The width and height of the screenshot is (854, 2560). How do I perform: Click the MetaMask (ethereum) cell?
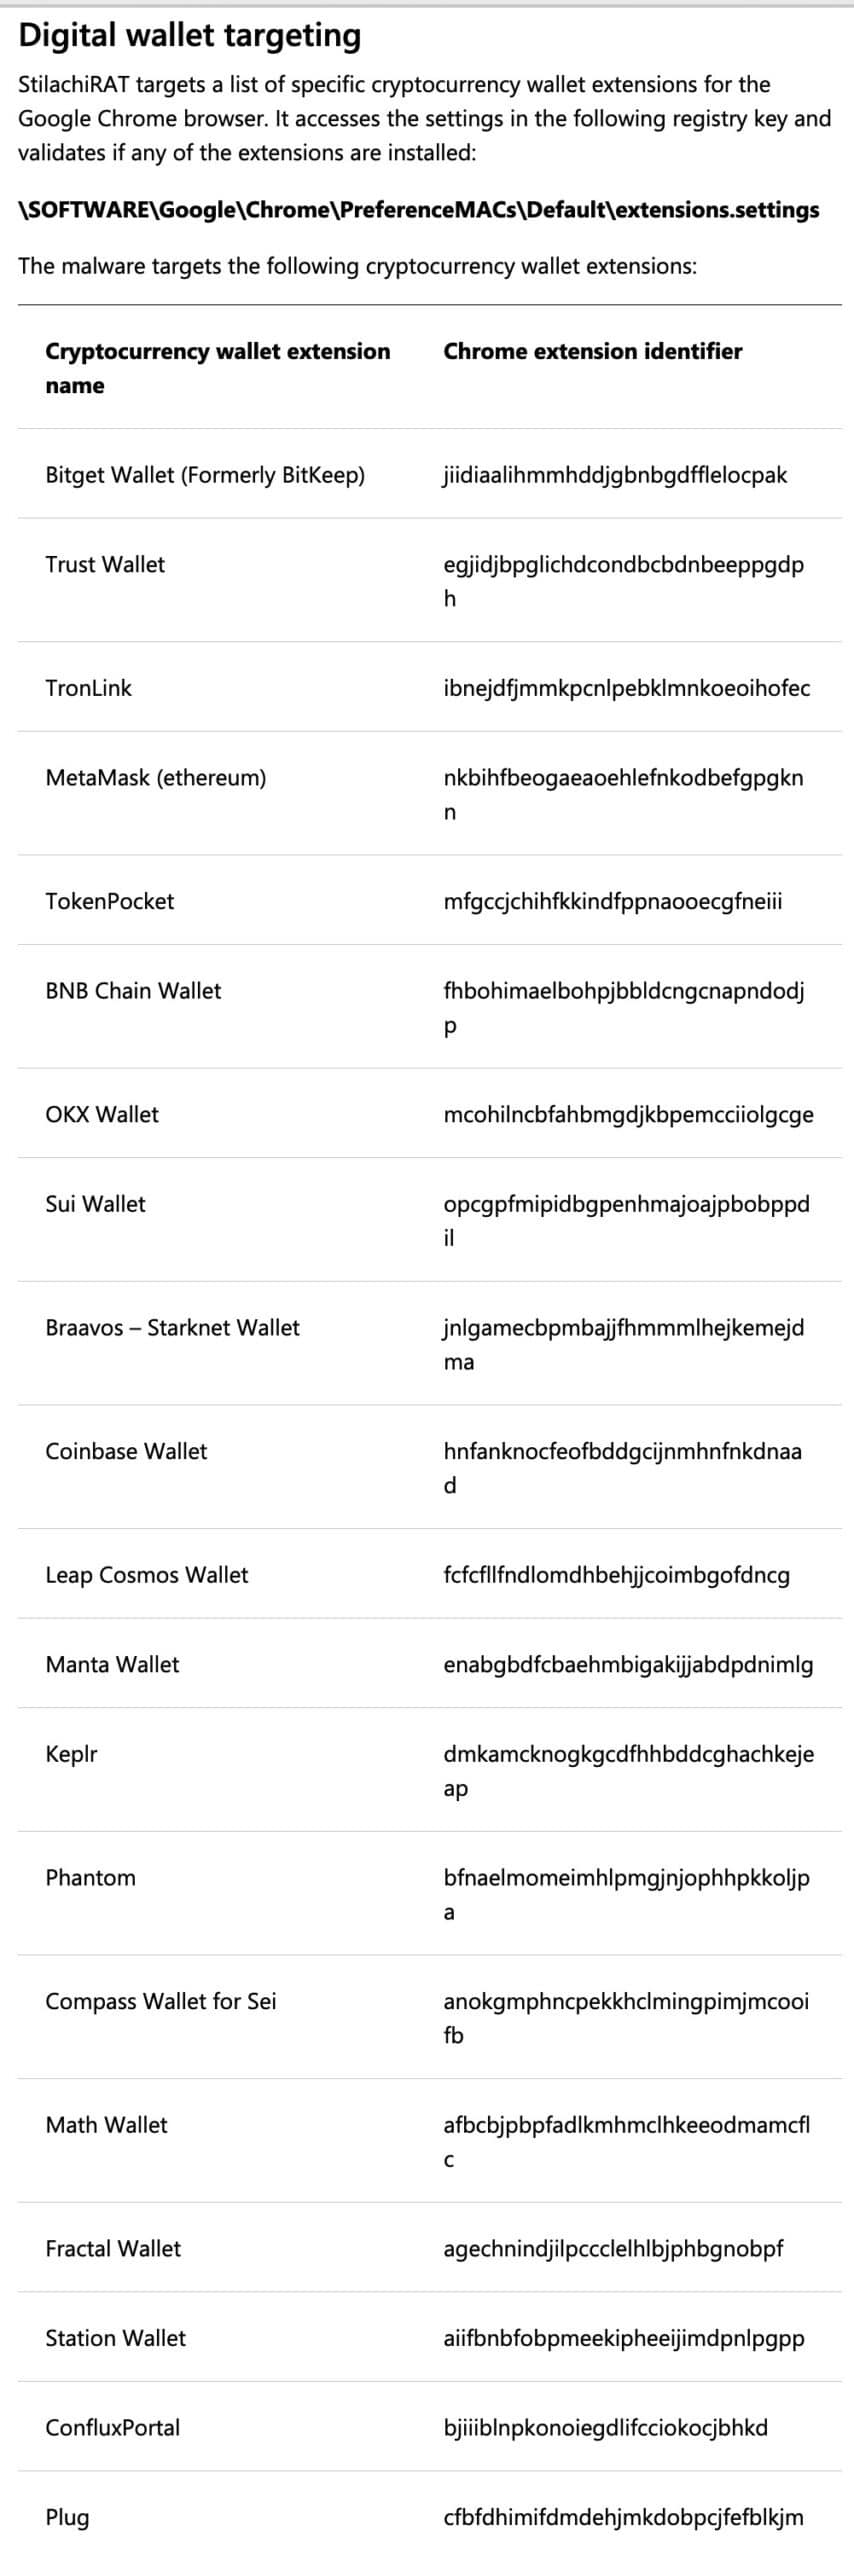click(156, 777)
